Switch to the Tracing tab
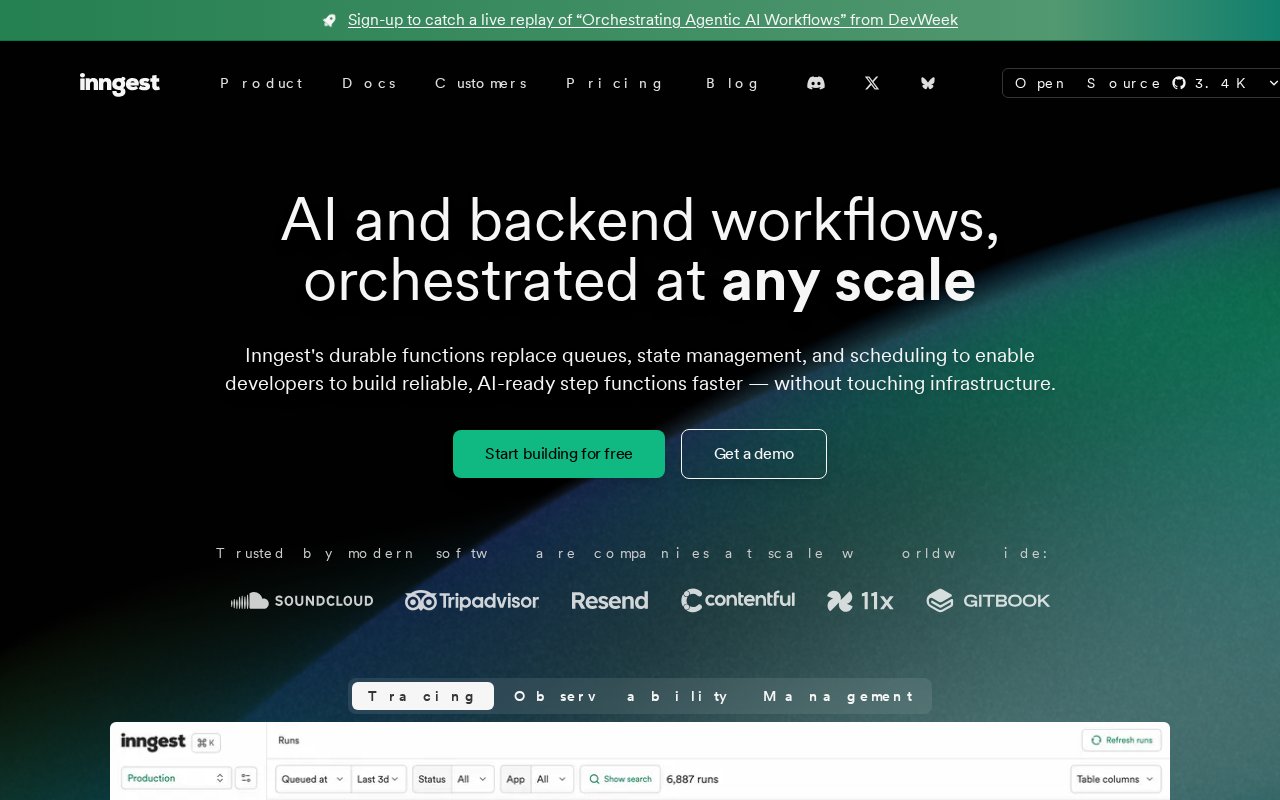 click(x=423, y=696)
